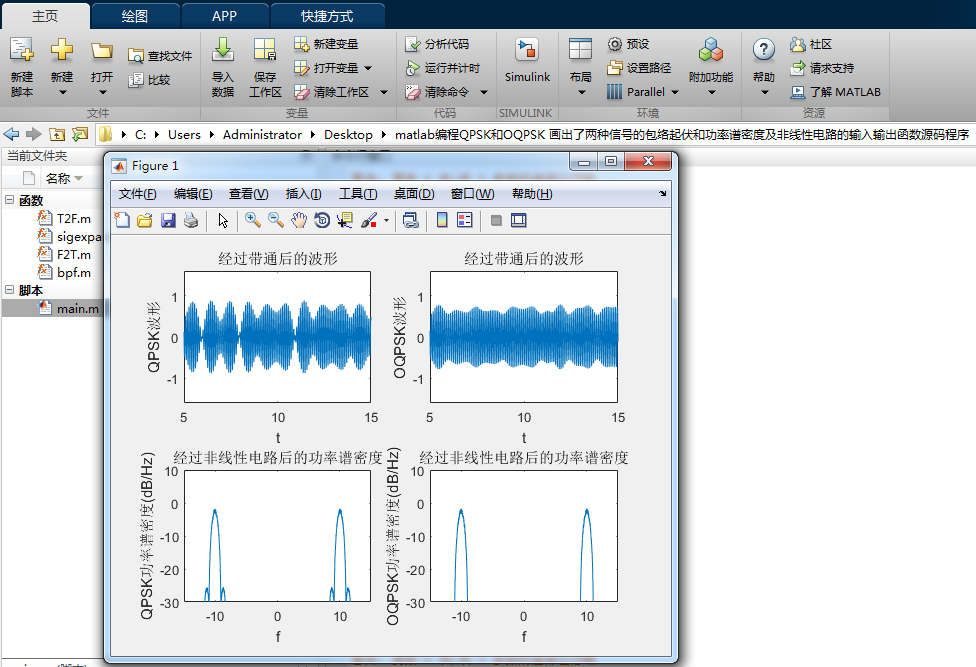Viewport: 976px width, 667px height.
Task: Click Link Plot icon in Figure toolbar
Action: pyautogui.click(x=410, y=220)
